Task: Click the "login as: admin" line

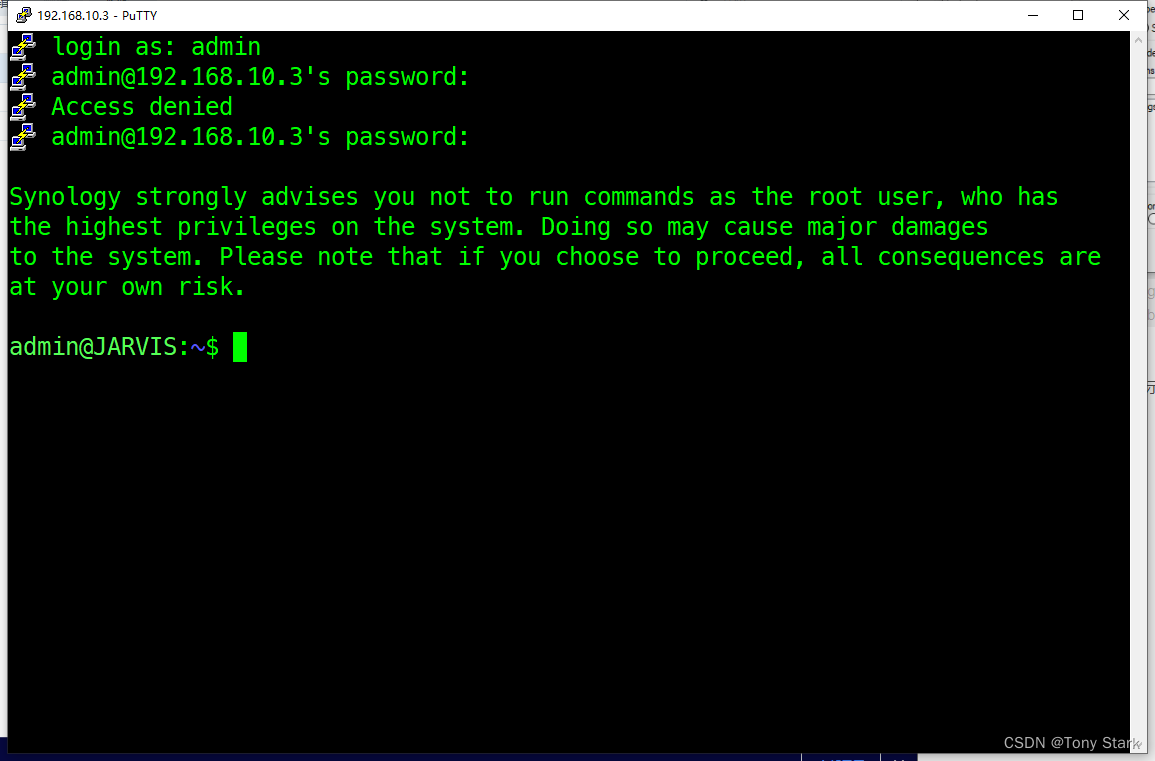Action: (156, 47)
